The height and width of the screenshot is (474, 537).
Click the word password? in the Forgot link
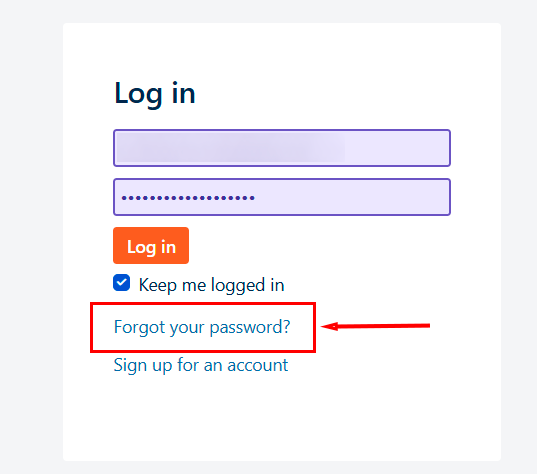pos(250,328)
